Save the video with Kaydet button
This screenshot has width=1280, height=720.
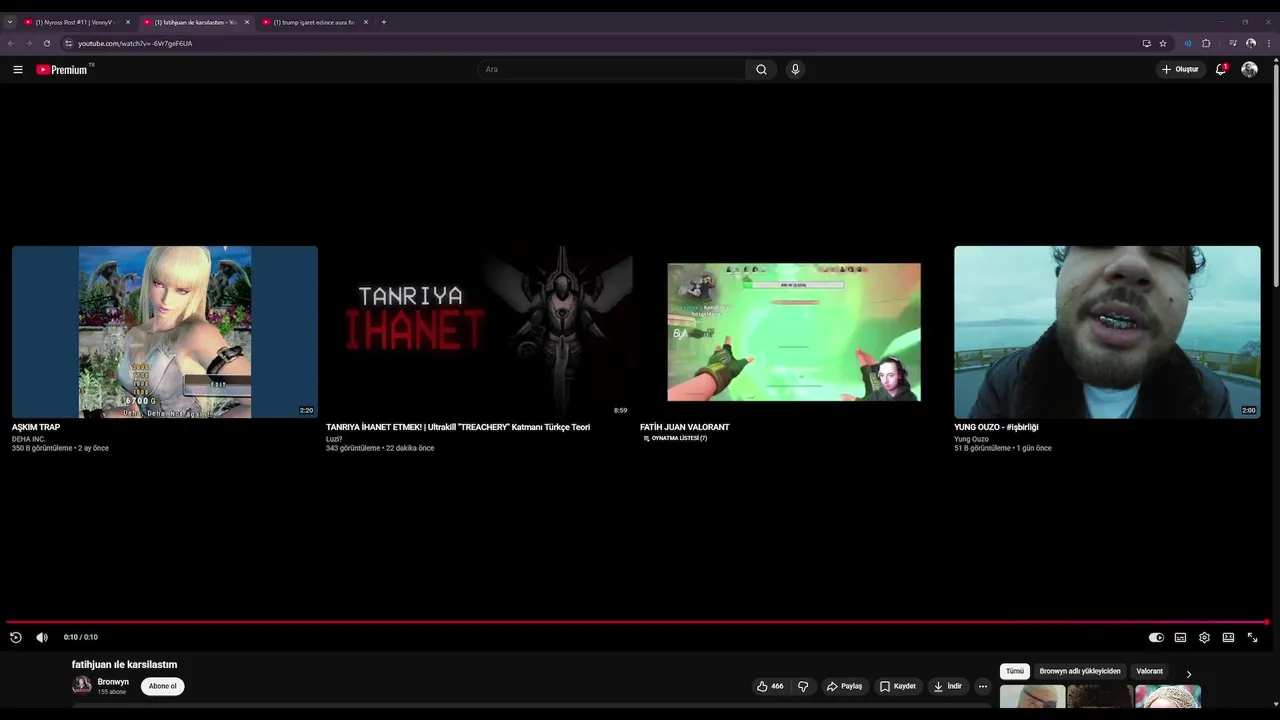point(898,686)
